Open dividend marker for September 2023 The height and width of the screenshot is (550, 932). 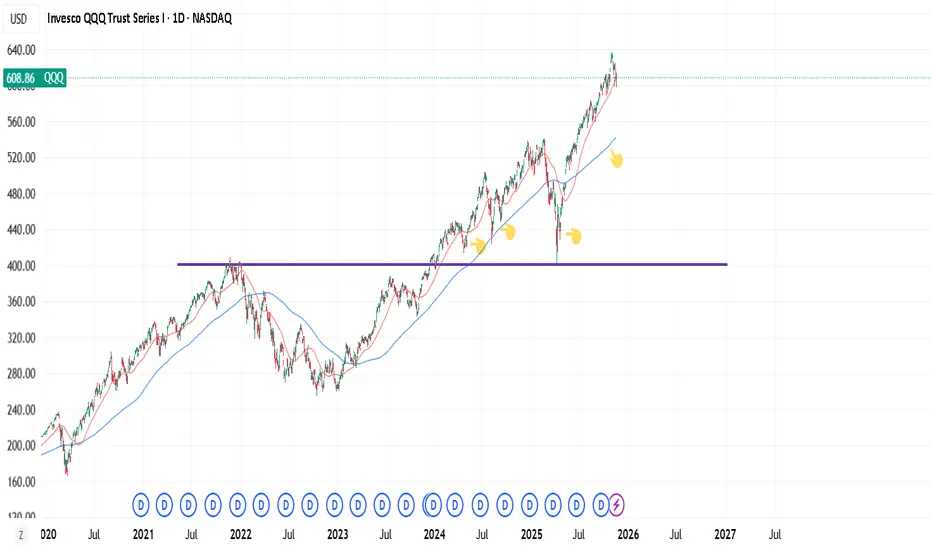[406, 505]
